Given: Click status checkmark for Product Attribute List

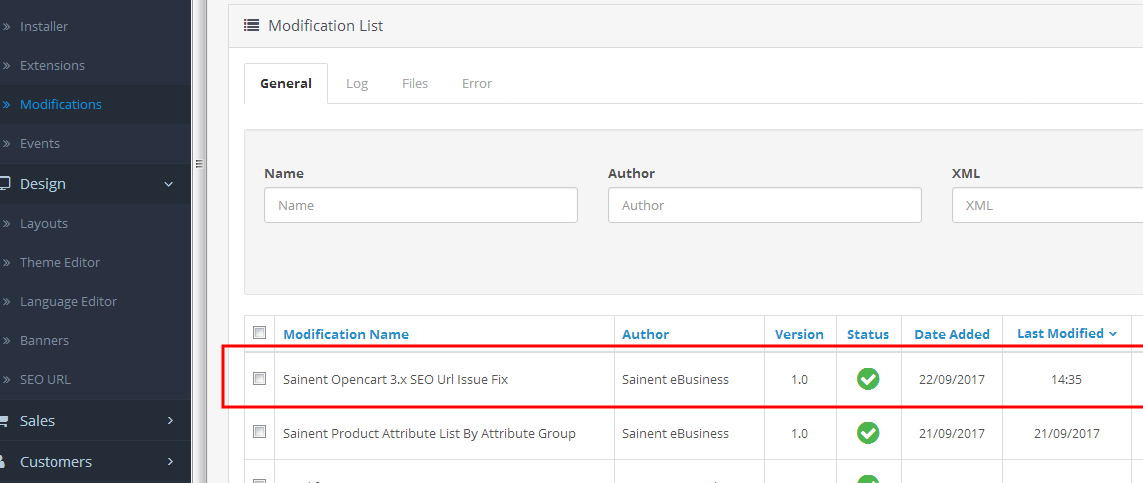Looking at the screenshot, I should [868, 433].
